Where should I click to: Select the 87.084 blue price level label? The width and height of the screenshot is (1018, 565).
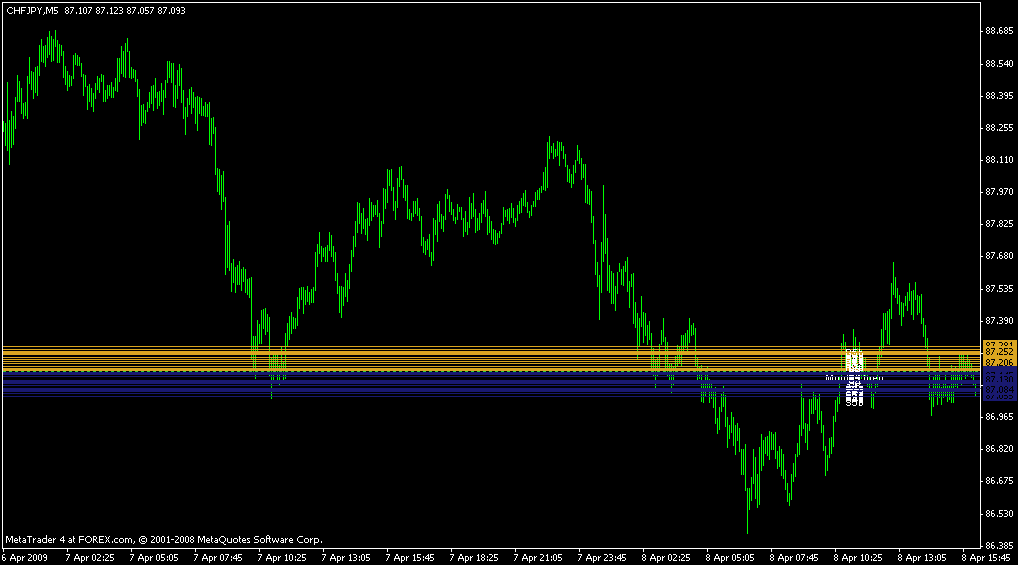pyautogui.click(x=999, y=390)
